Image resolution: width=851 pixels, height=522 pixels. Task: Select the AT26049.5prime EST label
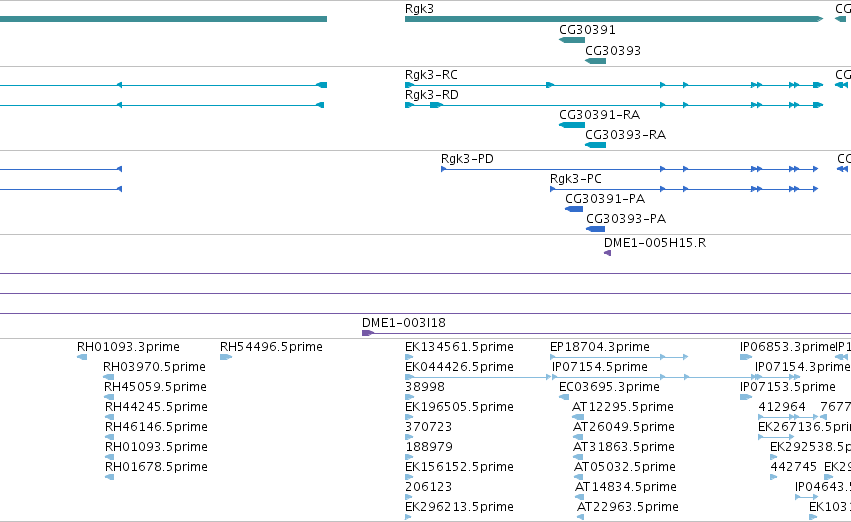624,426
